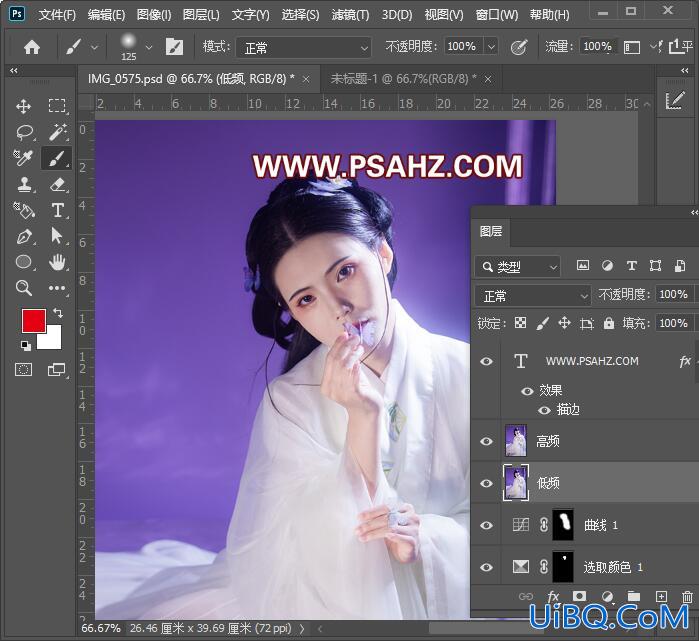Select the Clone Stamp tool
Image resolution: width=699 pixels, height=641 pixels.
24,184
